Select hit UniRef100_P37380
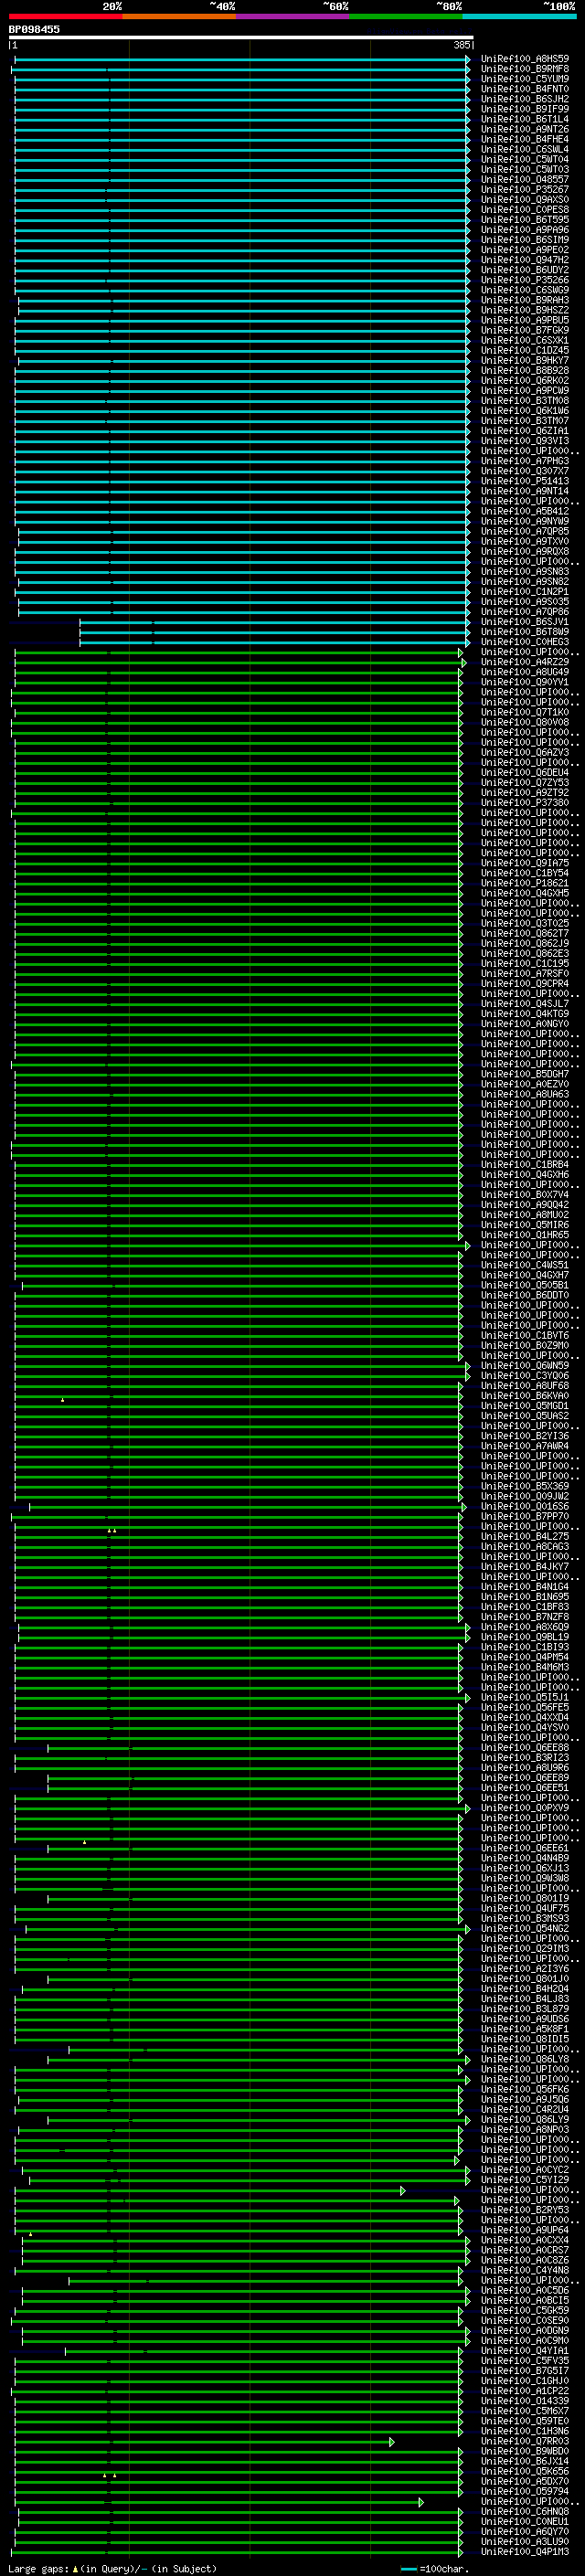This screenshot has height=2576, width=585. click(525, 803)
